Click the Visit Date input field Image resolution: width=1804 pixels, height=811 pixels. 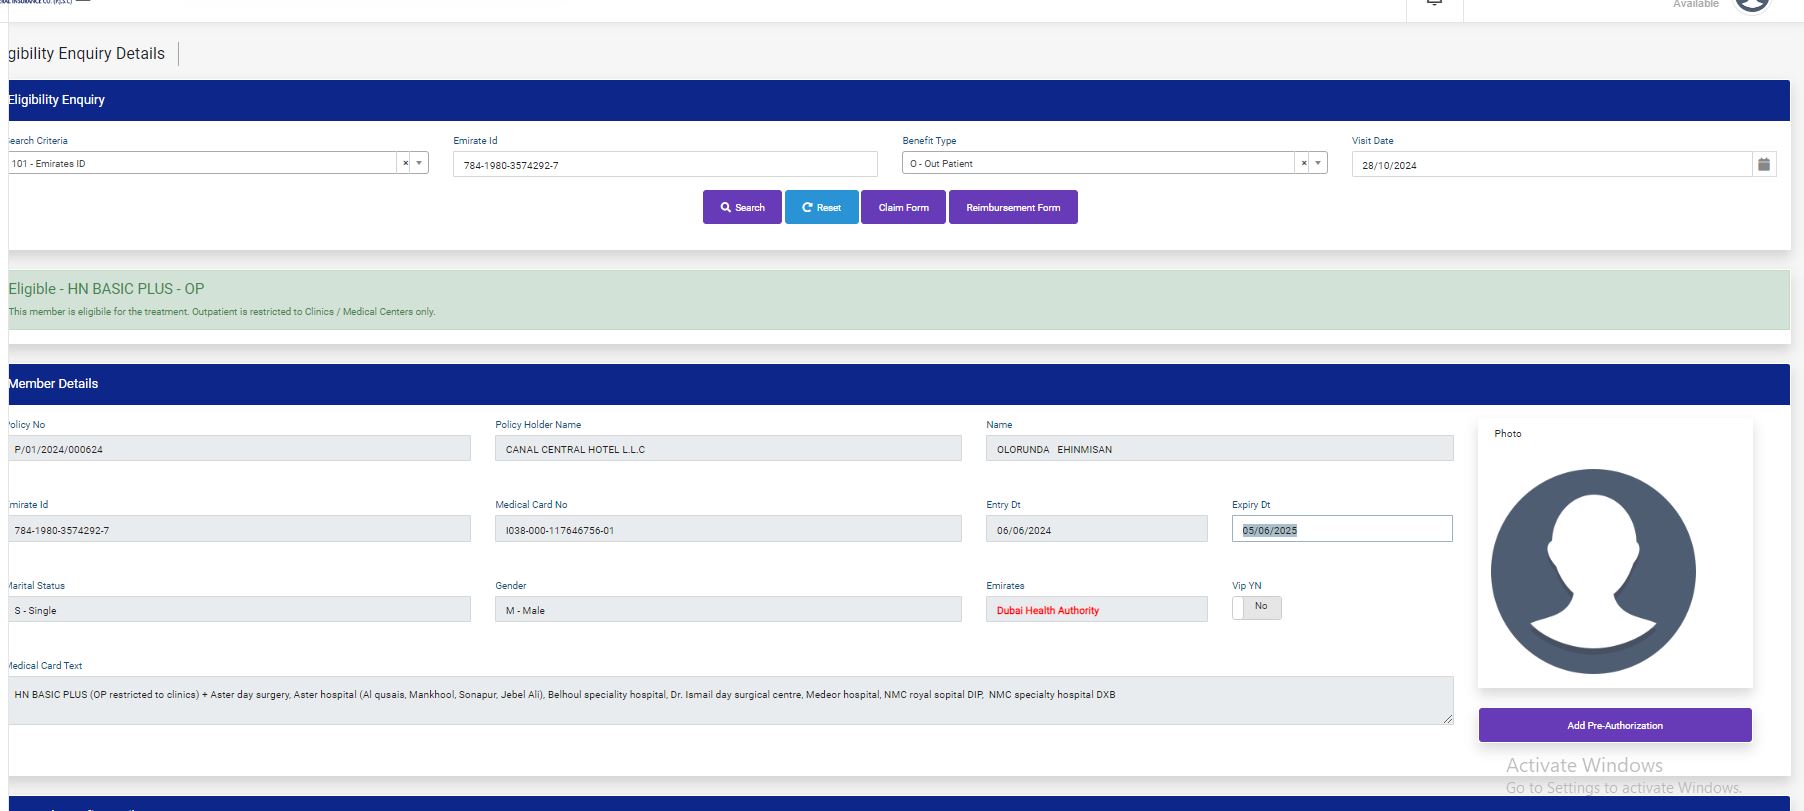1550,165
